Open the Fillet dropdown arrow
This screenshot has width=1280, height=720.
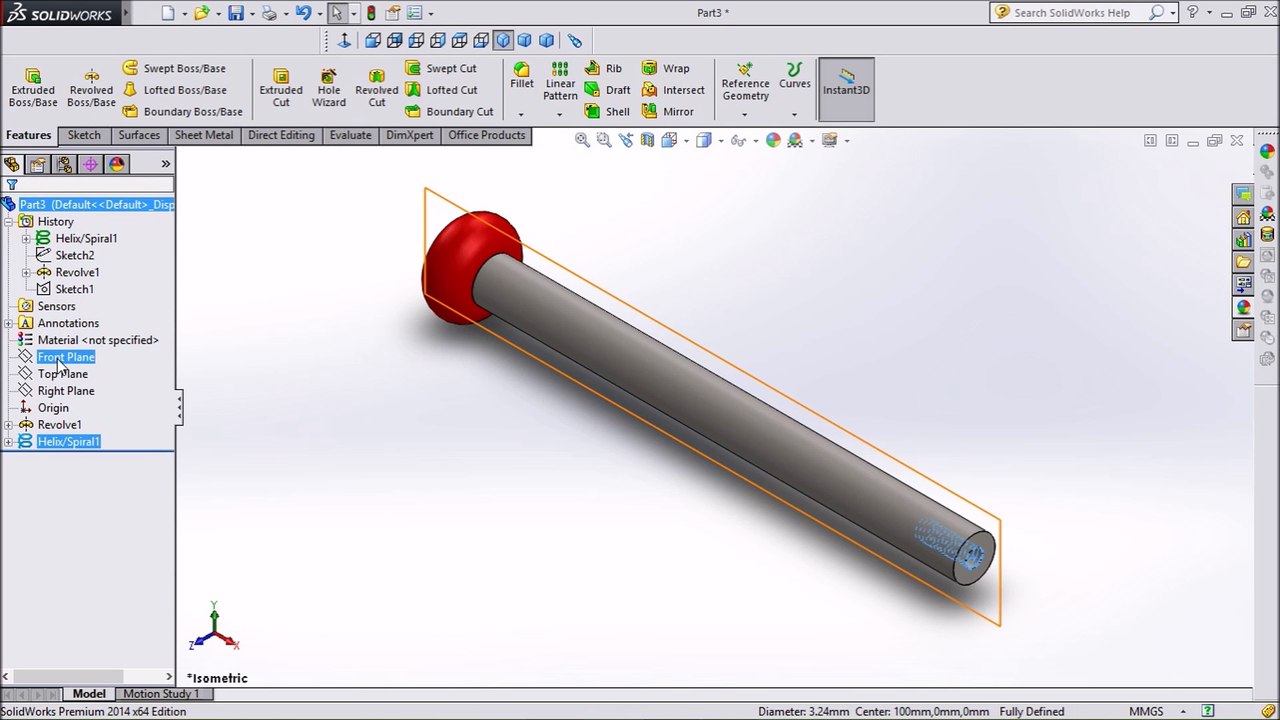click(520, 113)
